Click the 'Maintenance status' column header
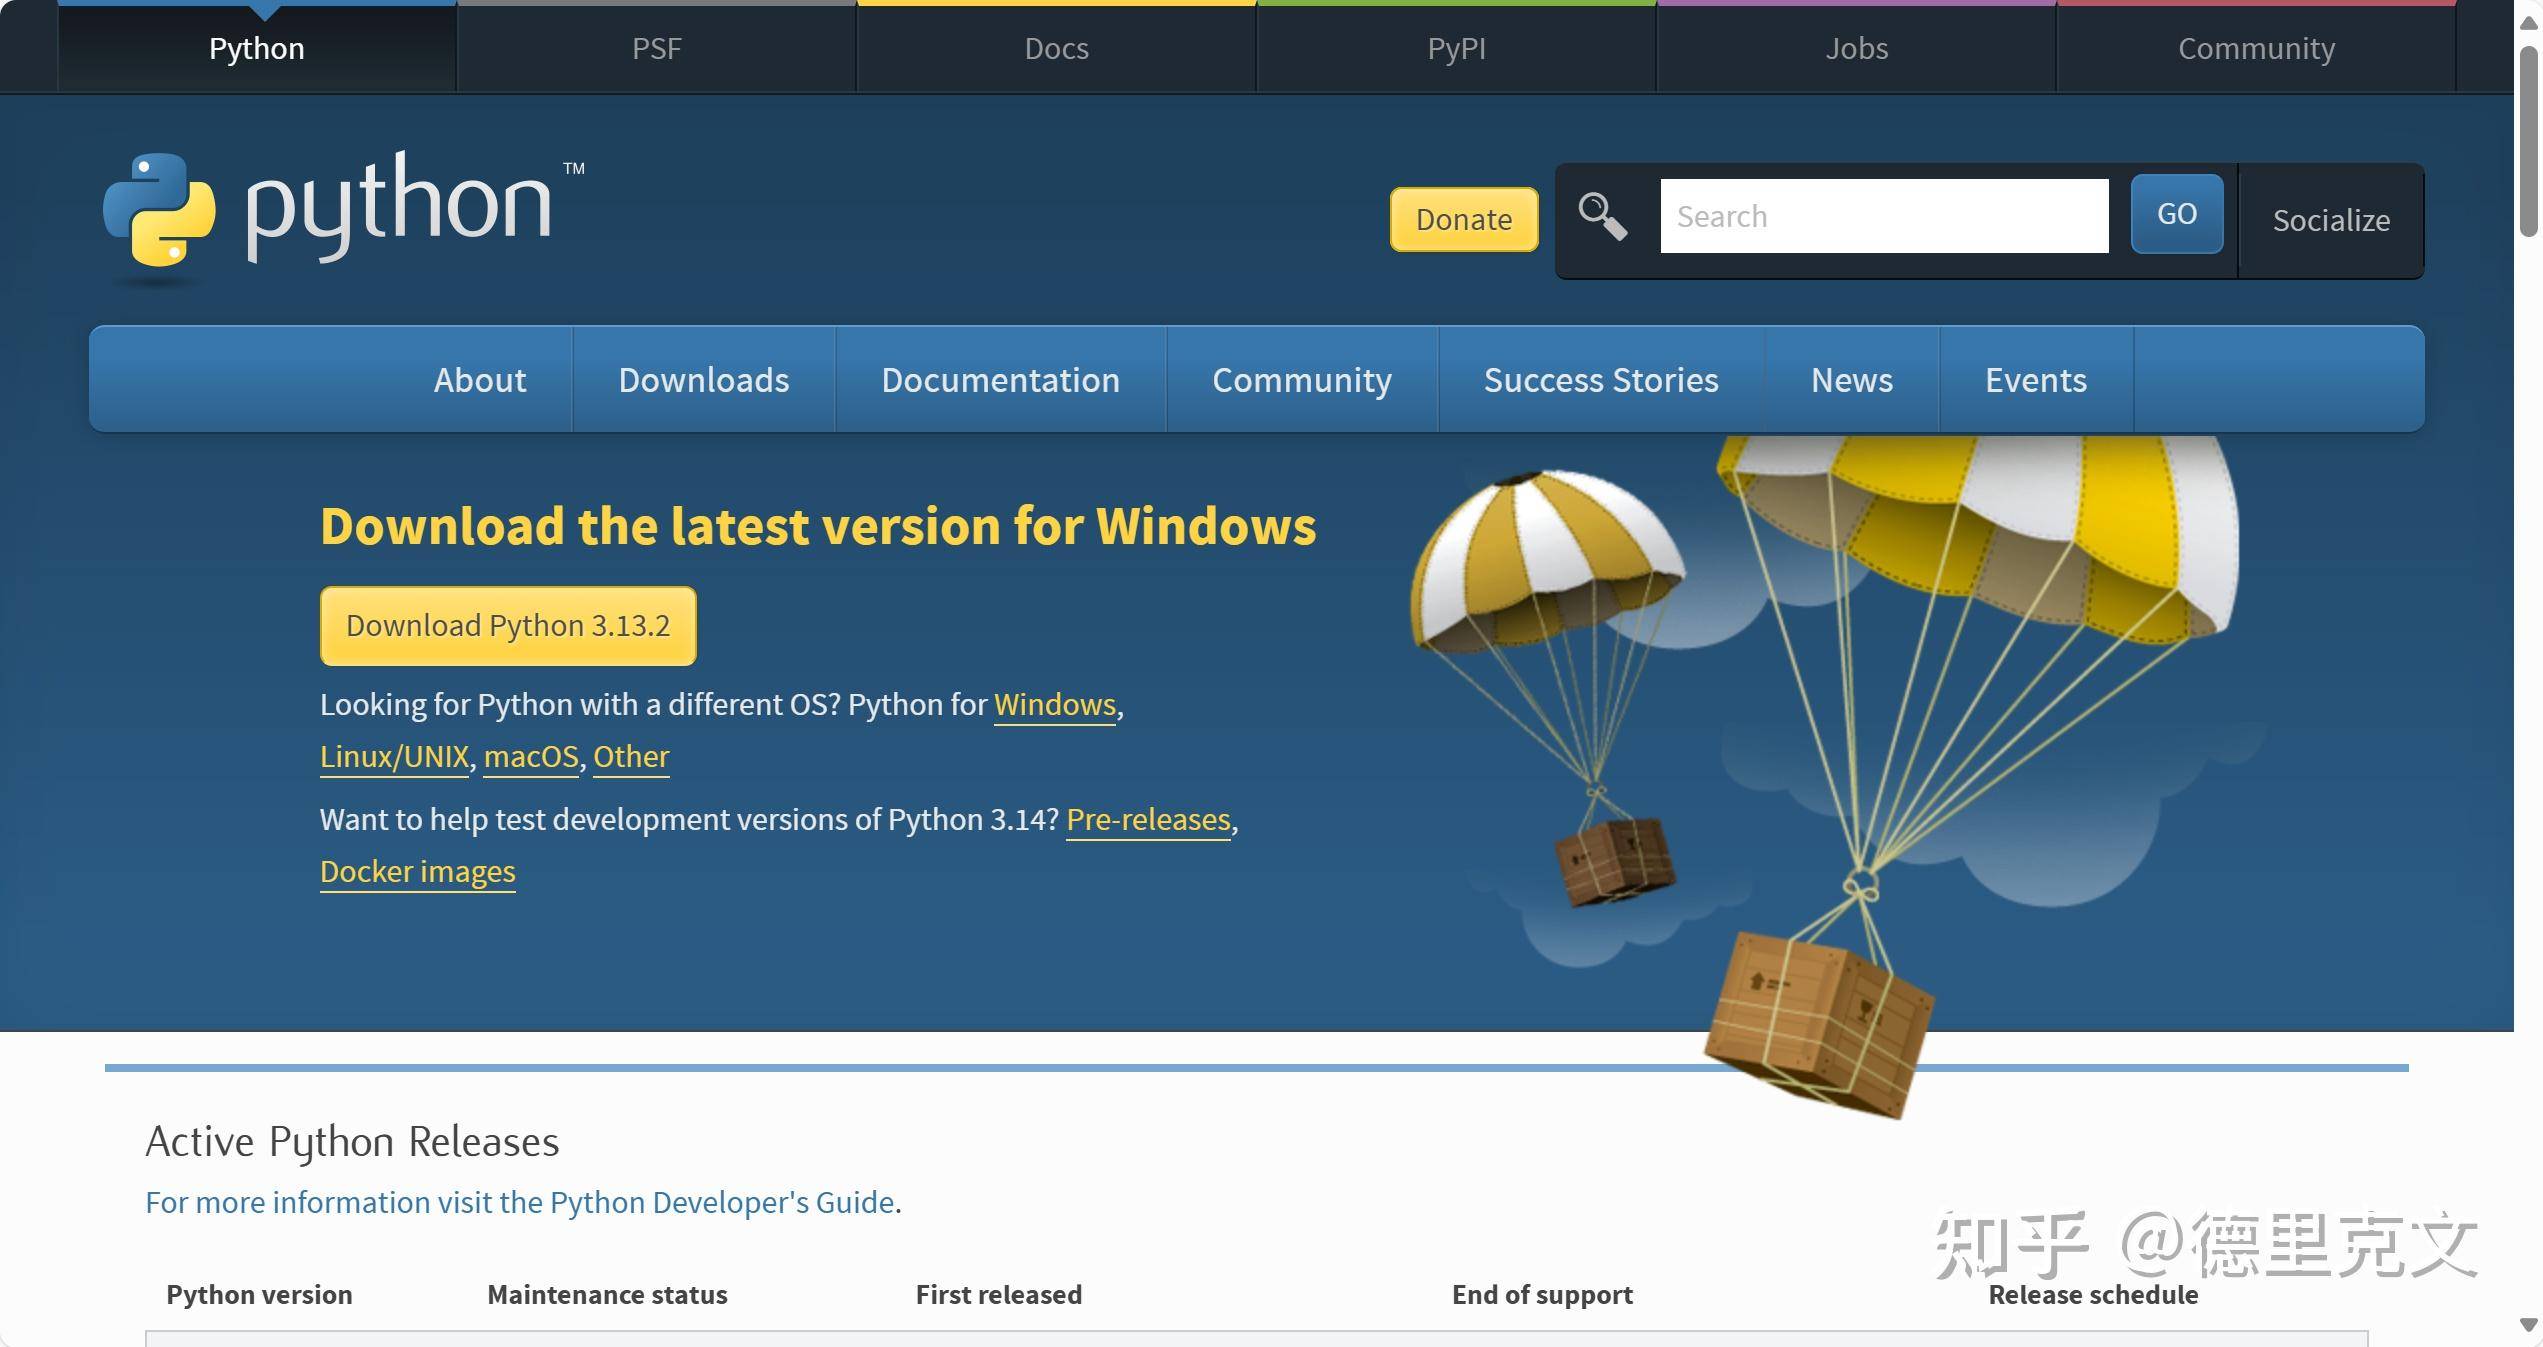Viewport: 2543px width, 1347px height. point(607,1295)
